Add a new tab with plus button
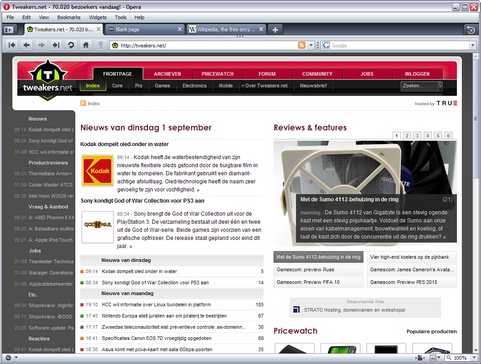 (x=275, y=30)
